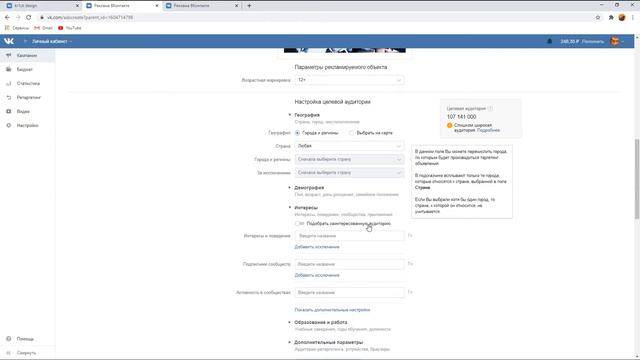Reload the page with the refresh icon
Viewport: 640px width, 360px height.
29,18
